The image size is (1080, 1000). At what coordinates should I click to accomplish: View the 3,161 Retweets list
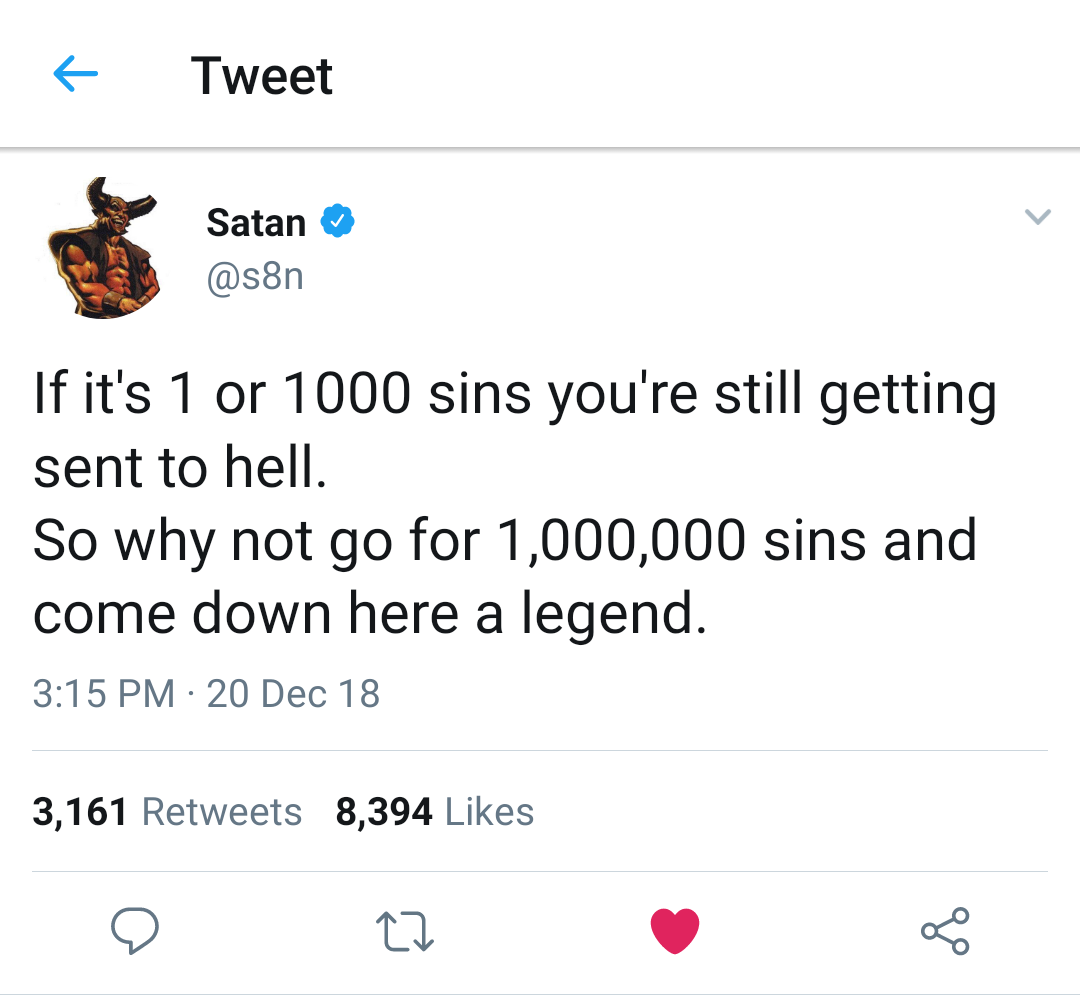point(167,812)
